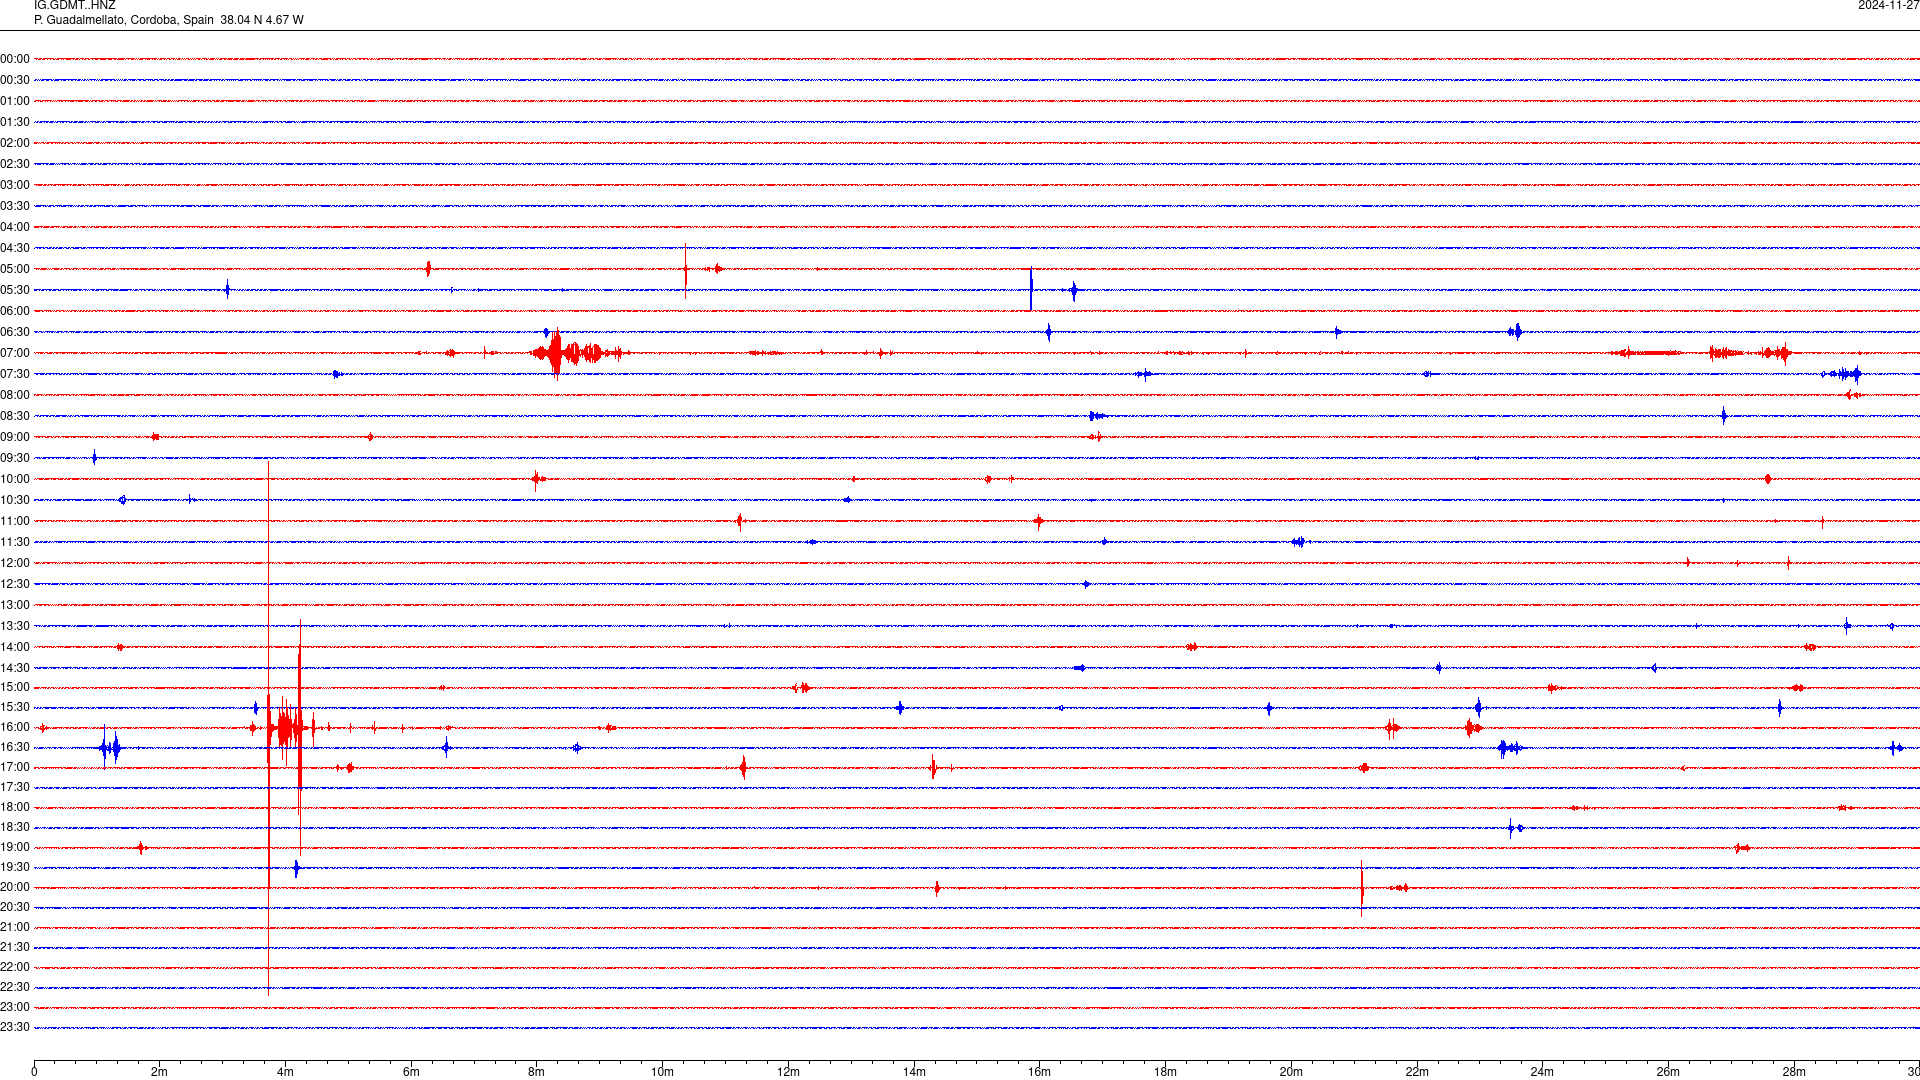Image resolution: width=1920 pixels, height=1080 pixels.
Task: Click the station location text Guadalmellato, Cordoba
Action: click(111, 20)
